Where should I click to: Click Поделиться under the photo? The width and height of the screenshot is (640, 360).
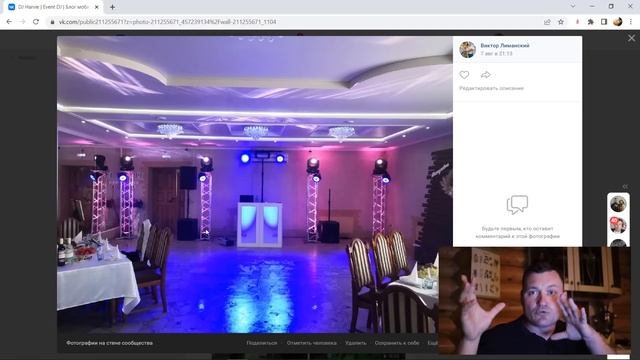coord(262,343)
